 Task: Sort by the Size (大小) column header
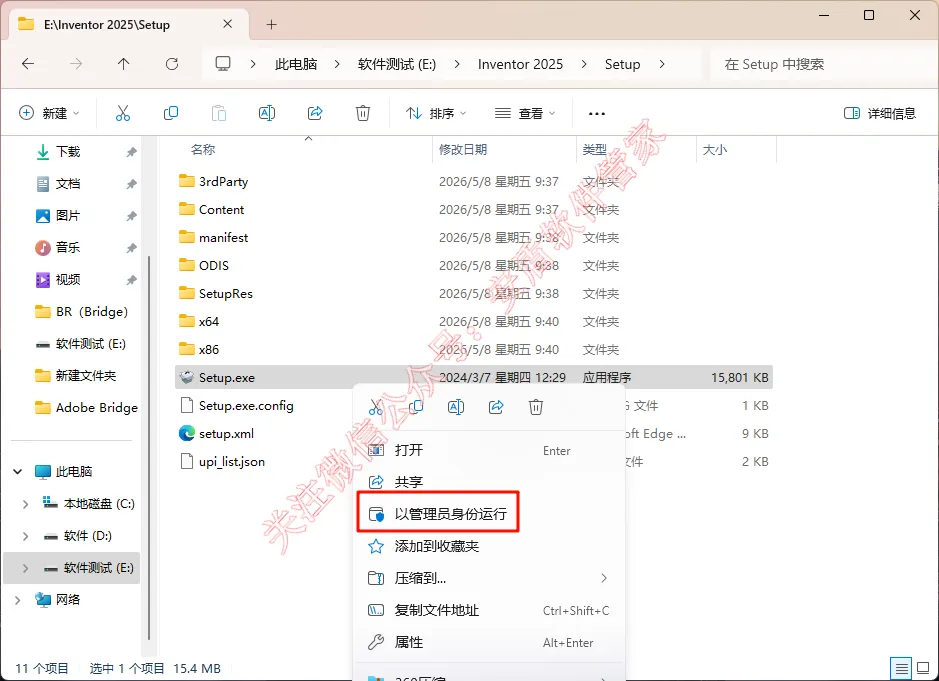714,150
